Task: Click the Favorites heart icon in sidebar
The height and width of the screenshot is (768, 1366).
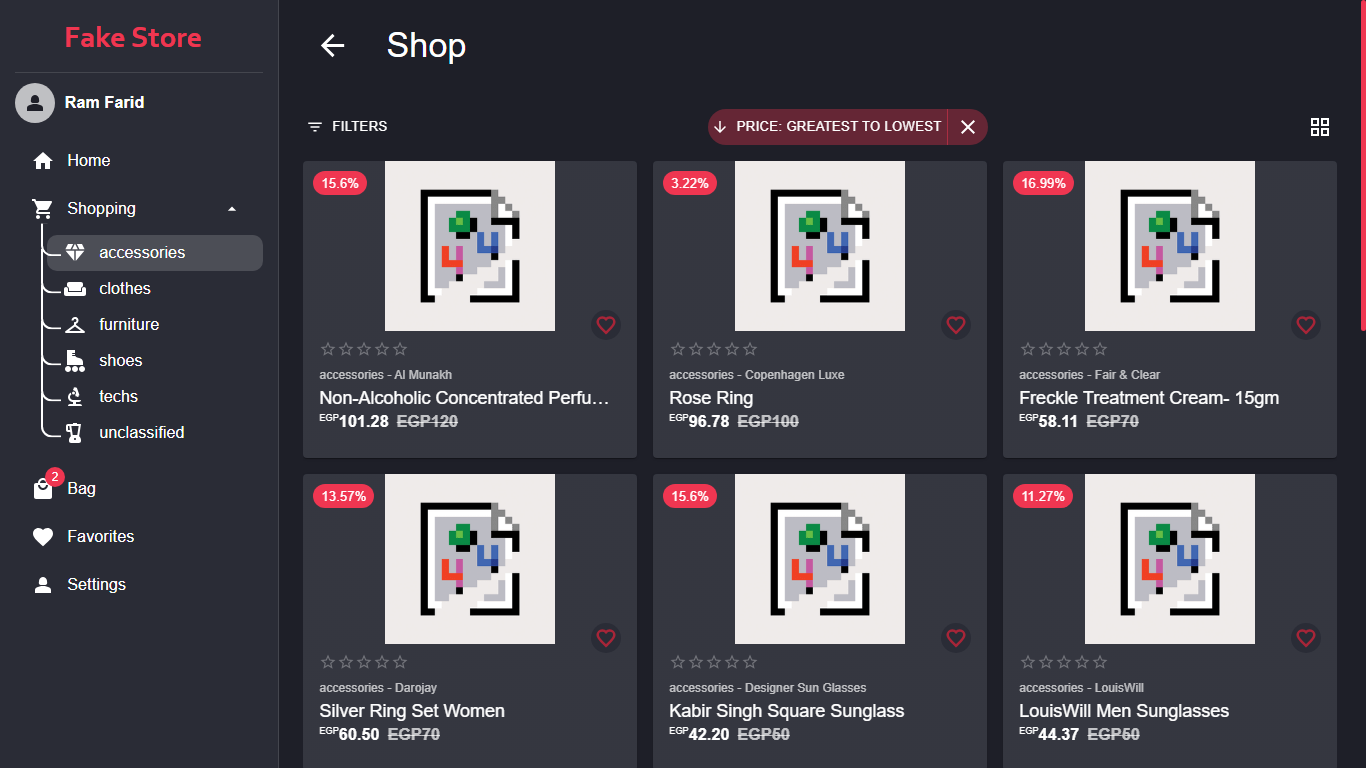Action: [43, 537]
